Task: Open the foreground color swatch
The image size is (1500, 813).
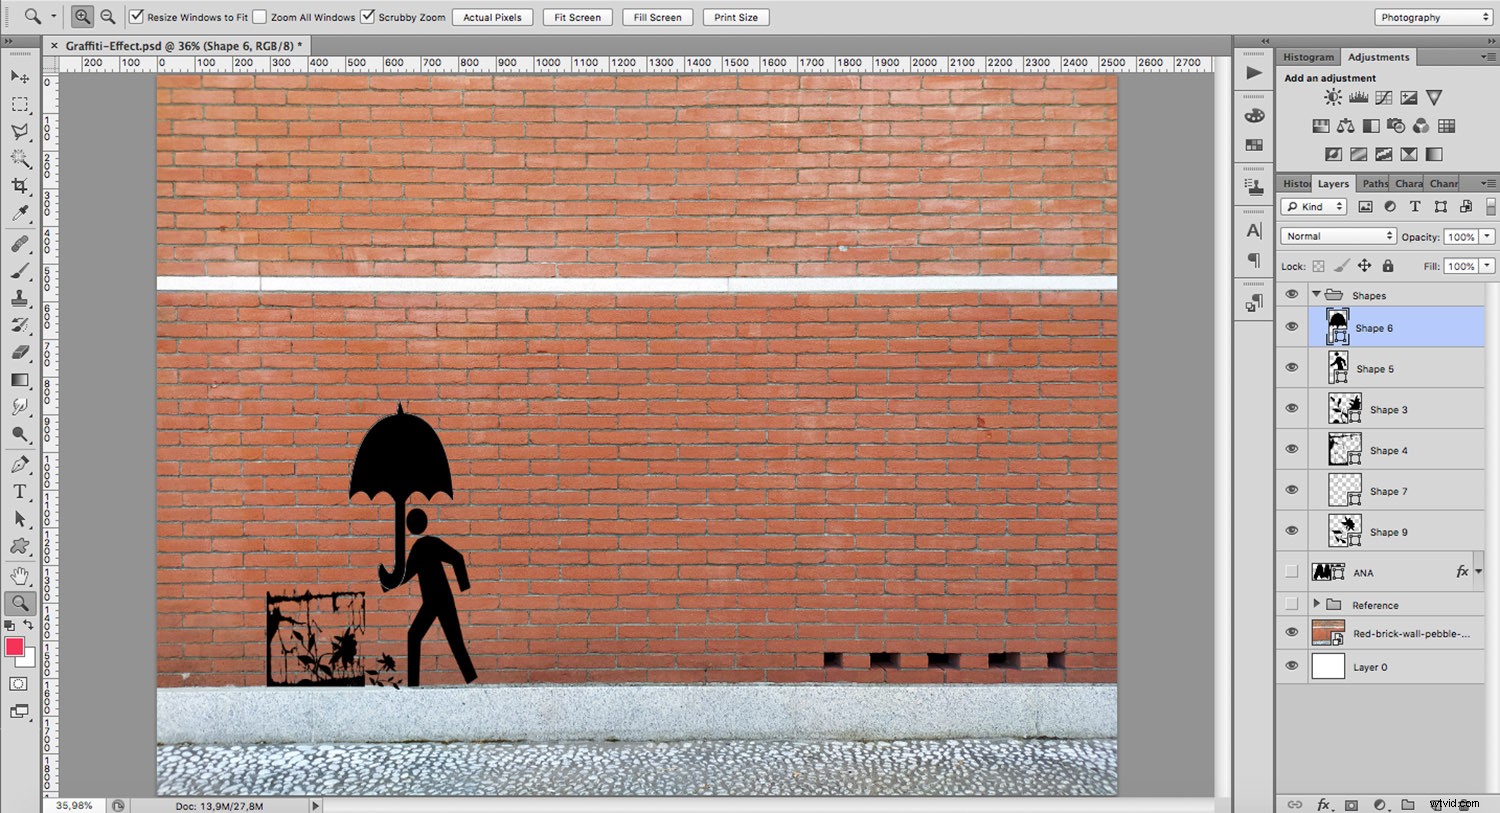Action: coord(14,648)
